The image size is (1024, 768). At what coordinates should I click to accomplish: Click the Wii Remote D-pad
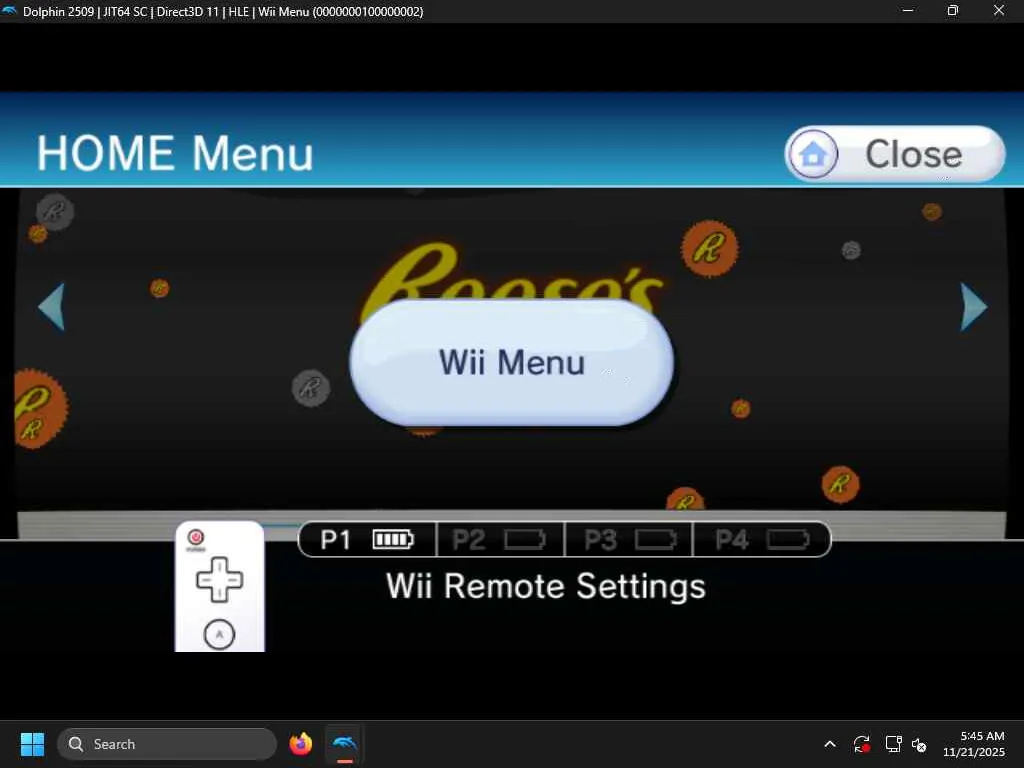click(219, 579)
